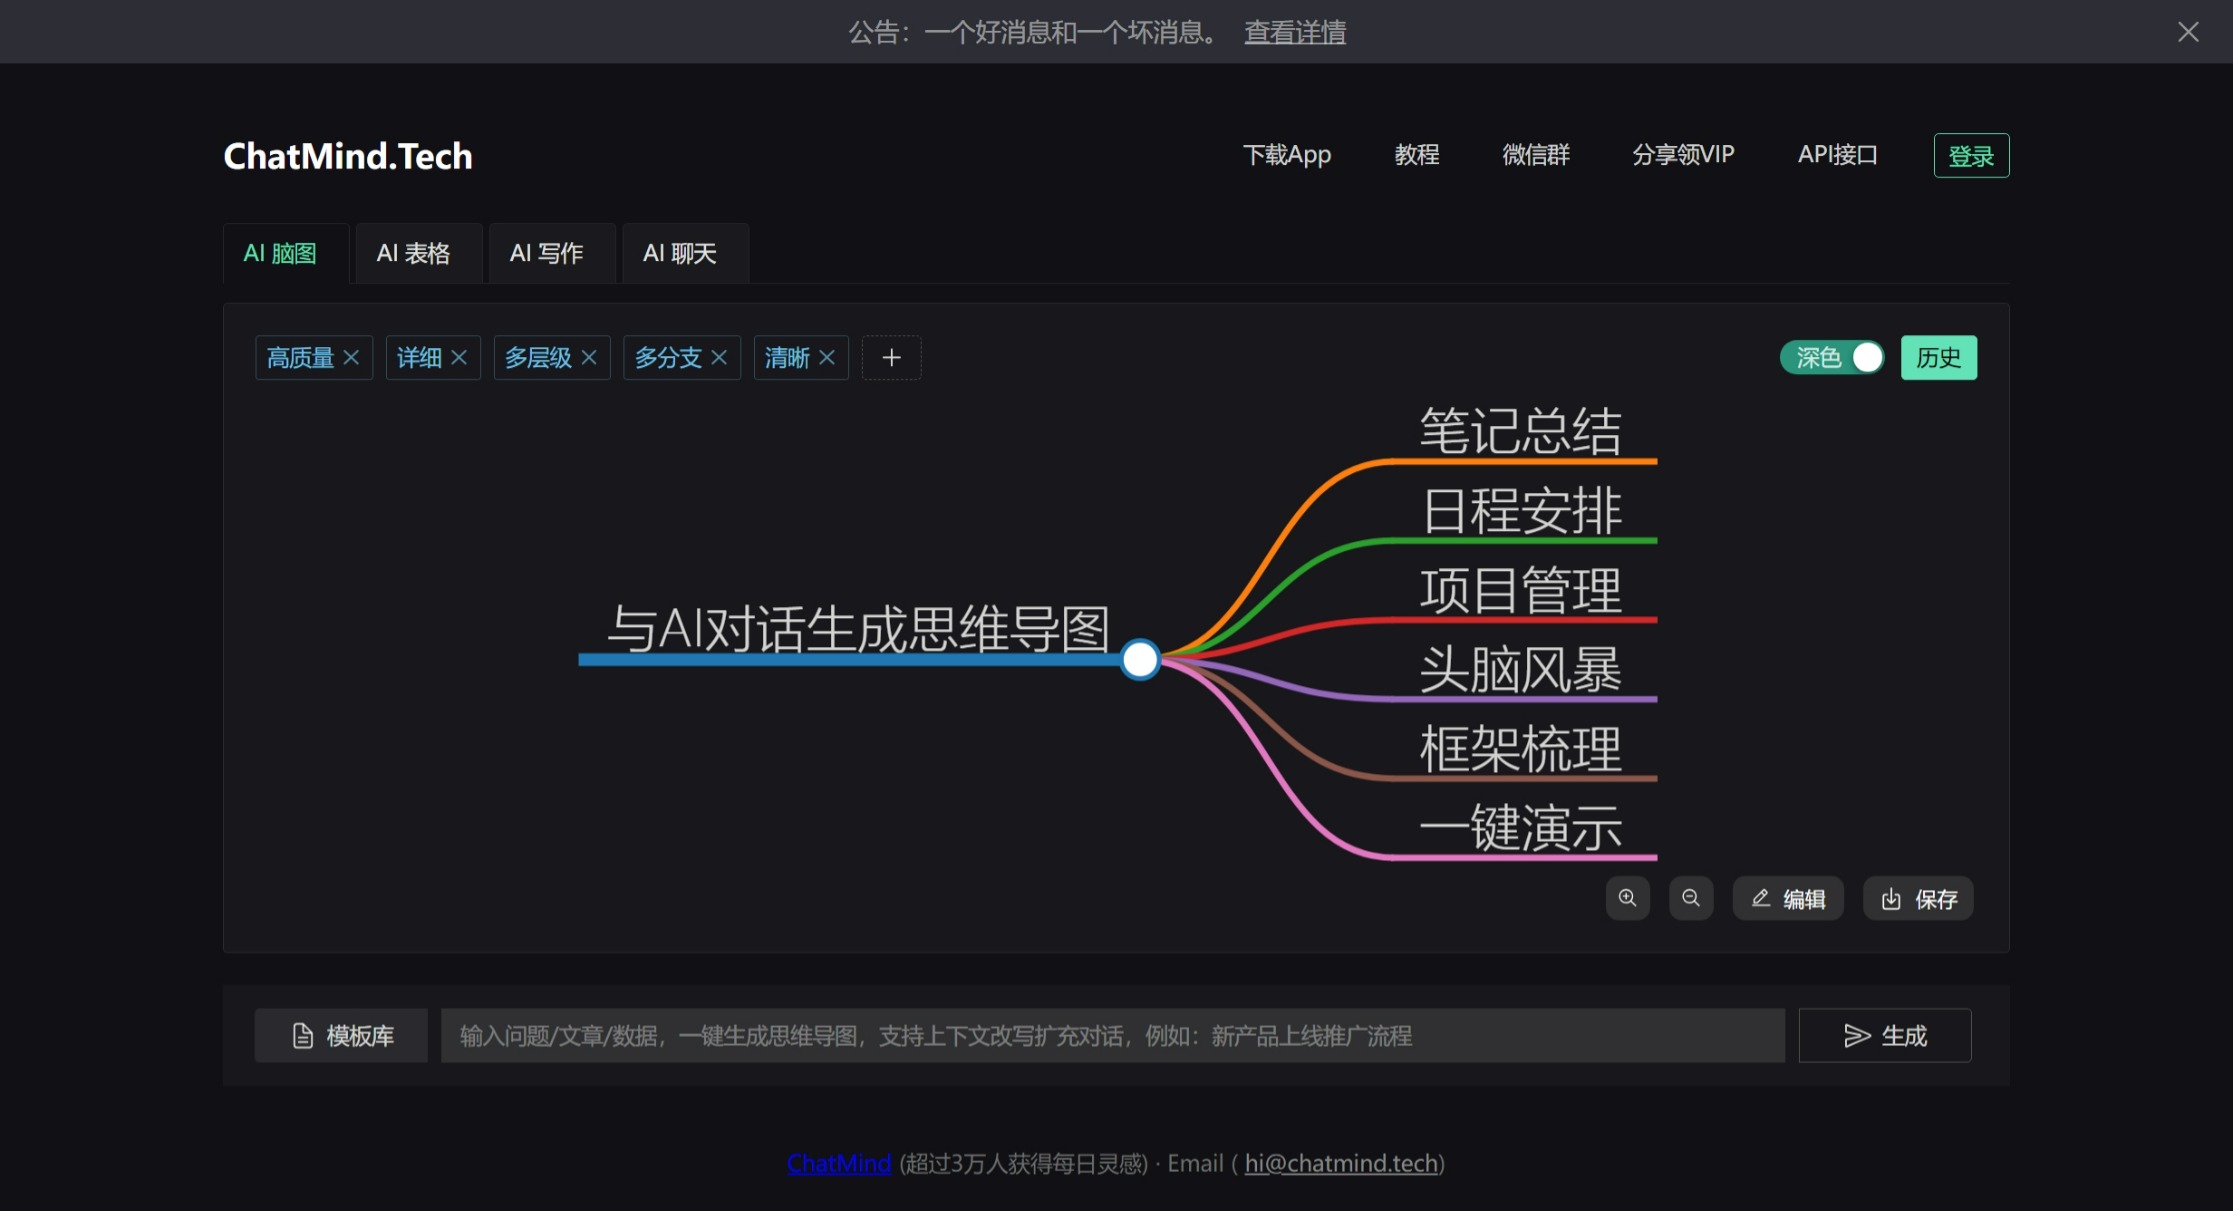The image size is (2233, 1211).
Task: Switch to the AI 写作 tab
Action: pos(547,253)
